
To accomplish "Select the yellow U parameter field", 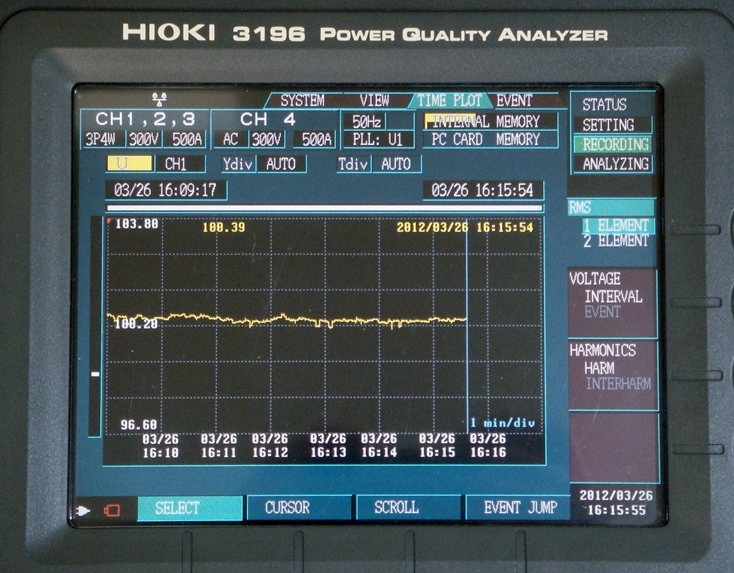I will (x=130, y=164).
